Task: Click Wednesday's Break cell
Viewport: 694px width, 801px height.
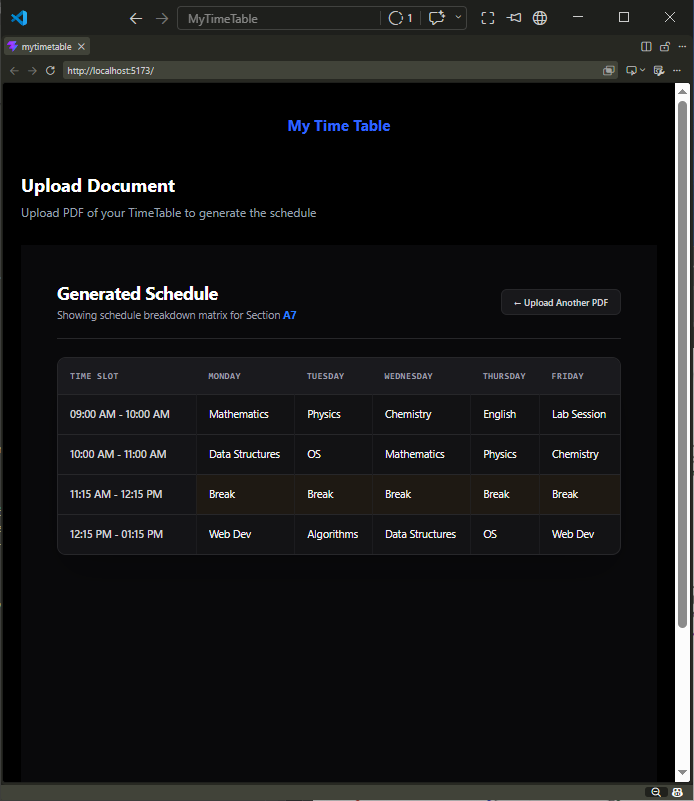Action: point(421,494)
